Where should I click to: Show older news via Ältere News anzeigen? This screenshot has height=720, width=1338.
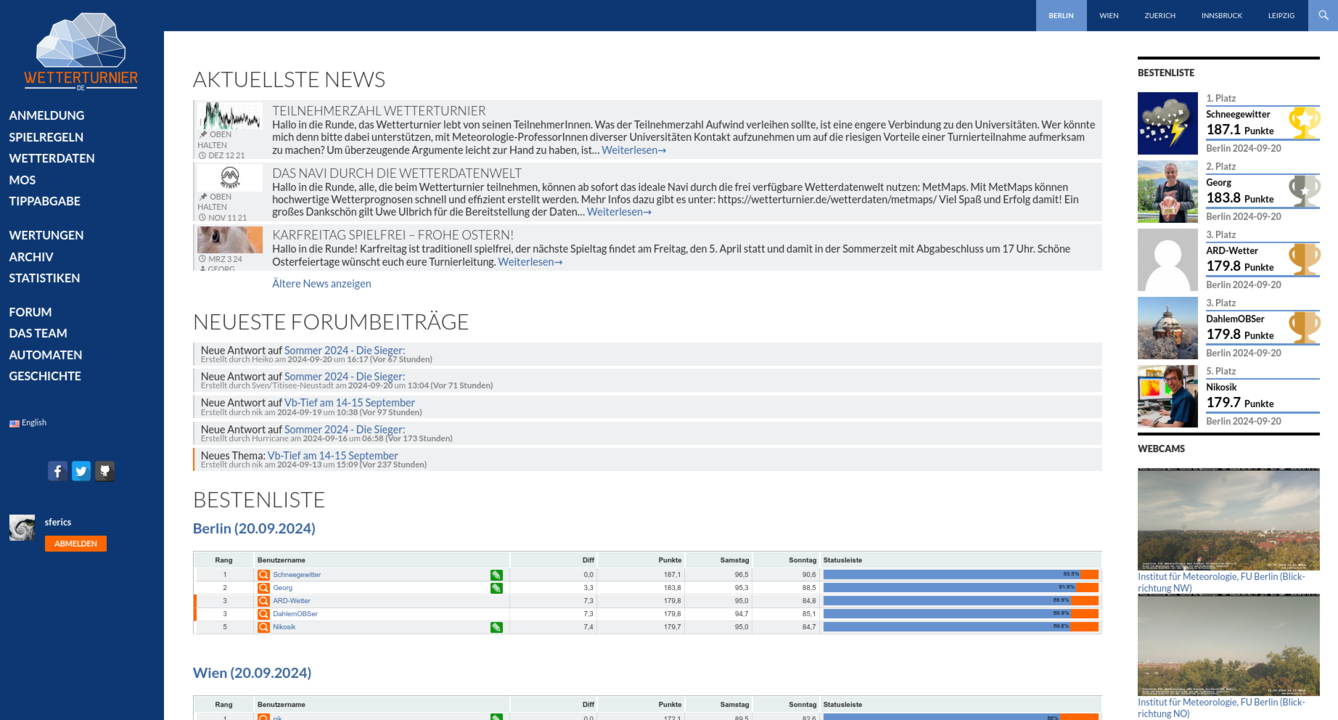point(321,284)
